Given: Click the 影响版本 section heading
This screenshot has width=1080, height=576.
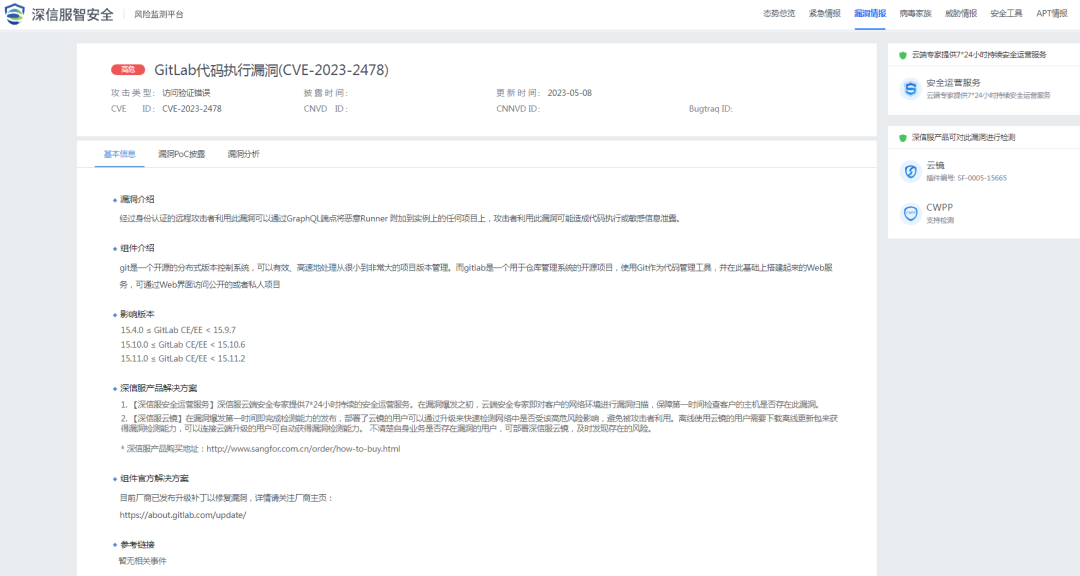Looking at the screenshot, I should click(137, 315).
